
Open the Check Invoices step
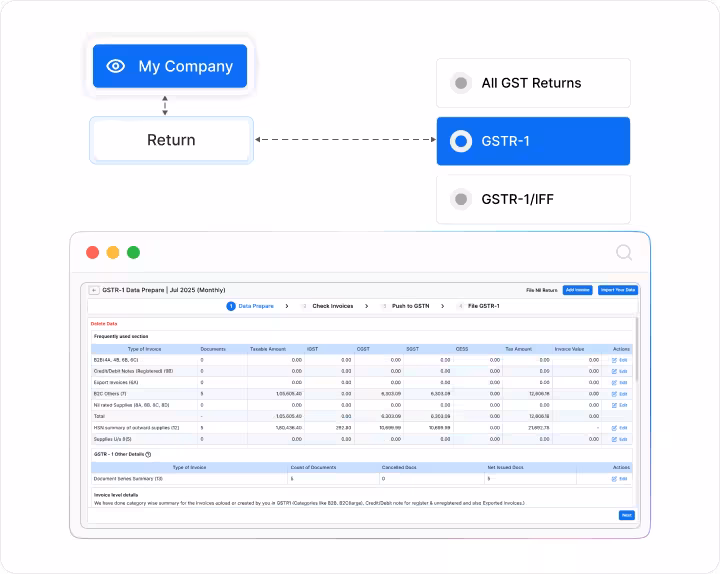tap(328, 306)
